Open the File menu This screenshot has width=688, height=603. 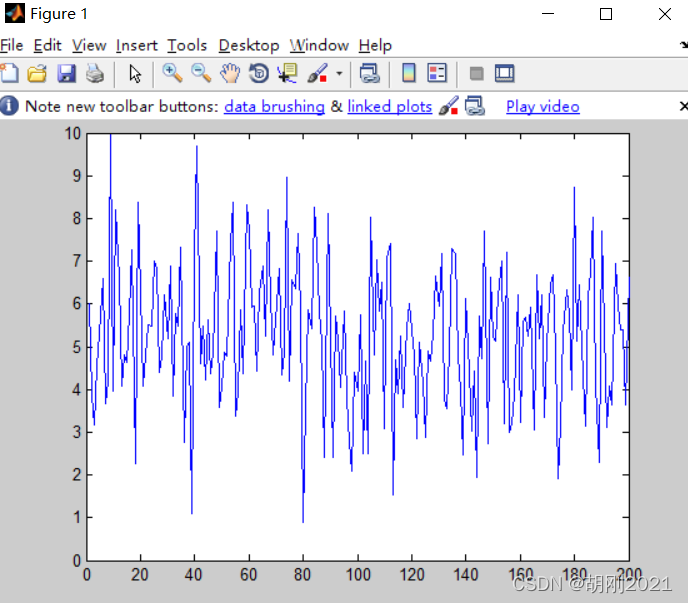tap(12, 45)
